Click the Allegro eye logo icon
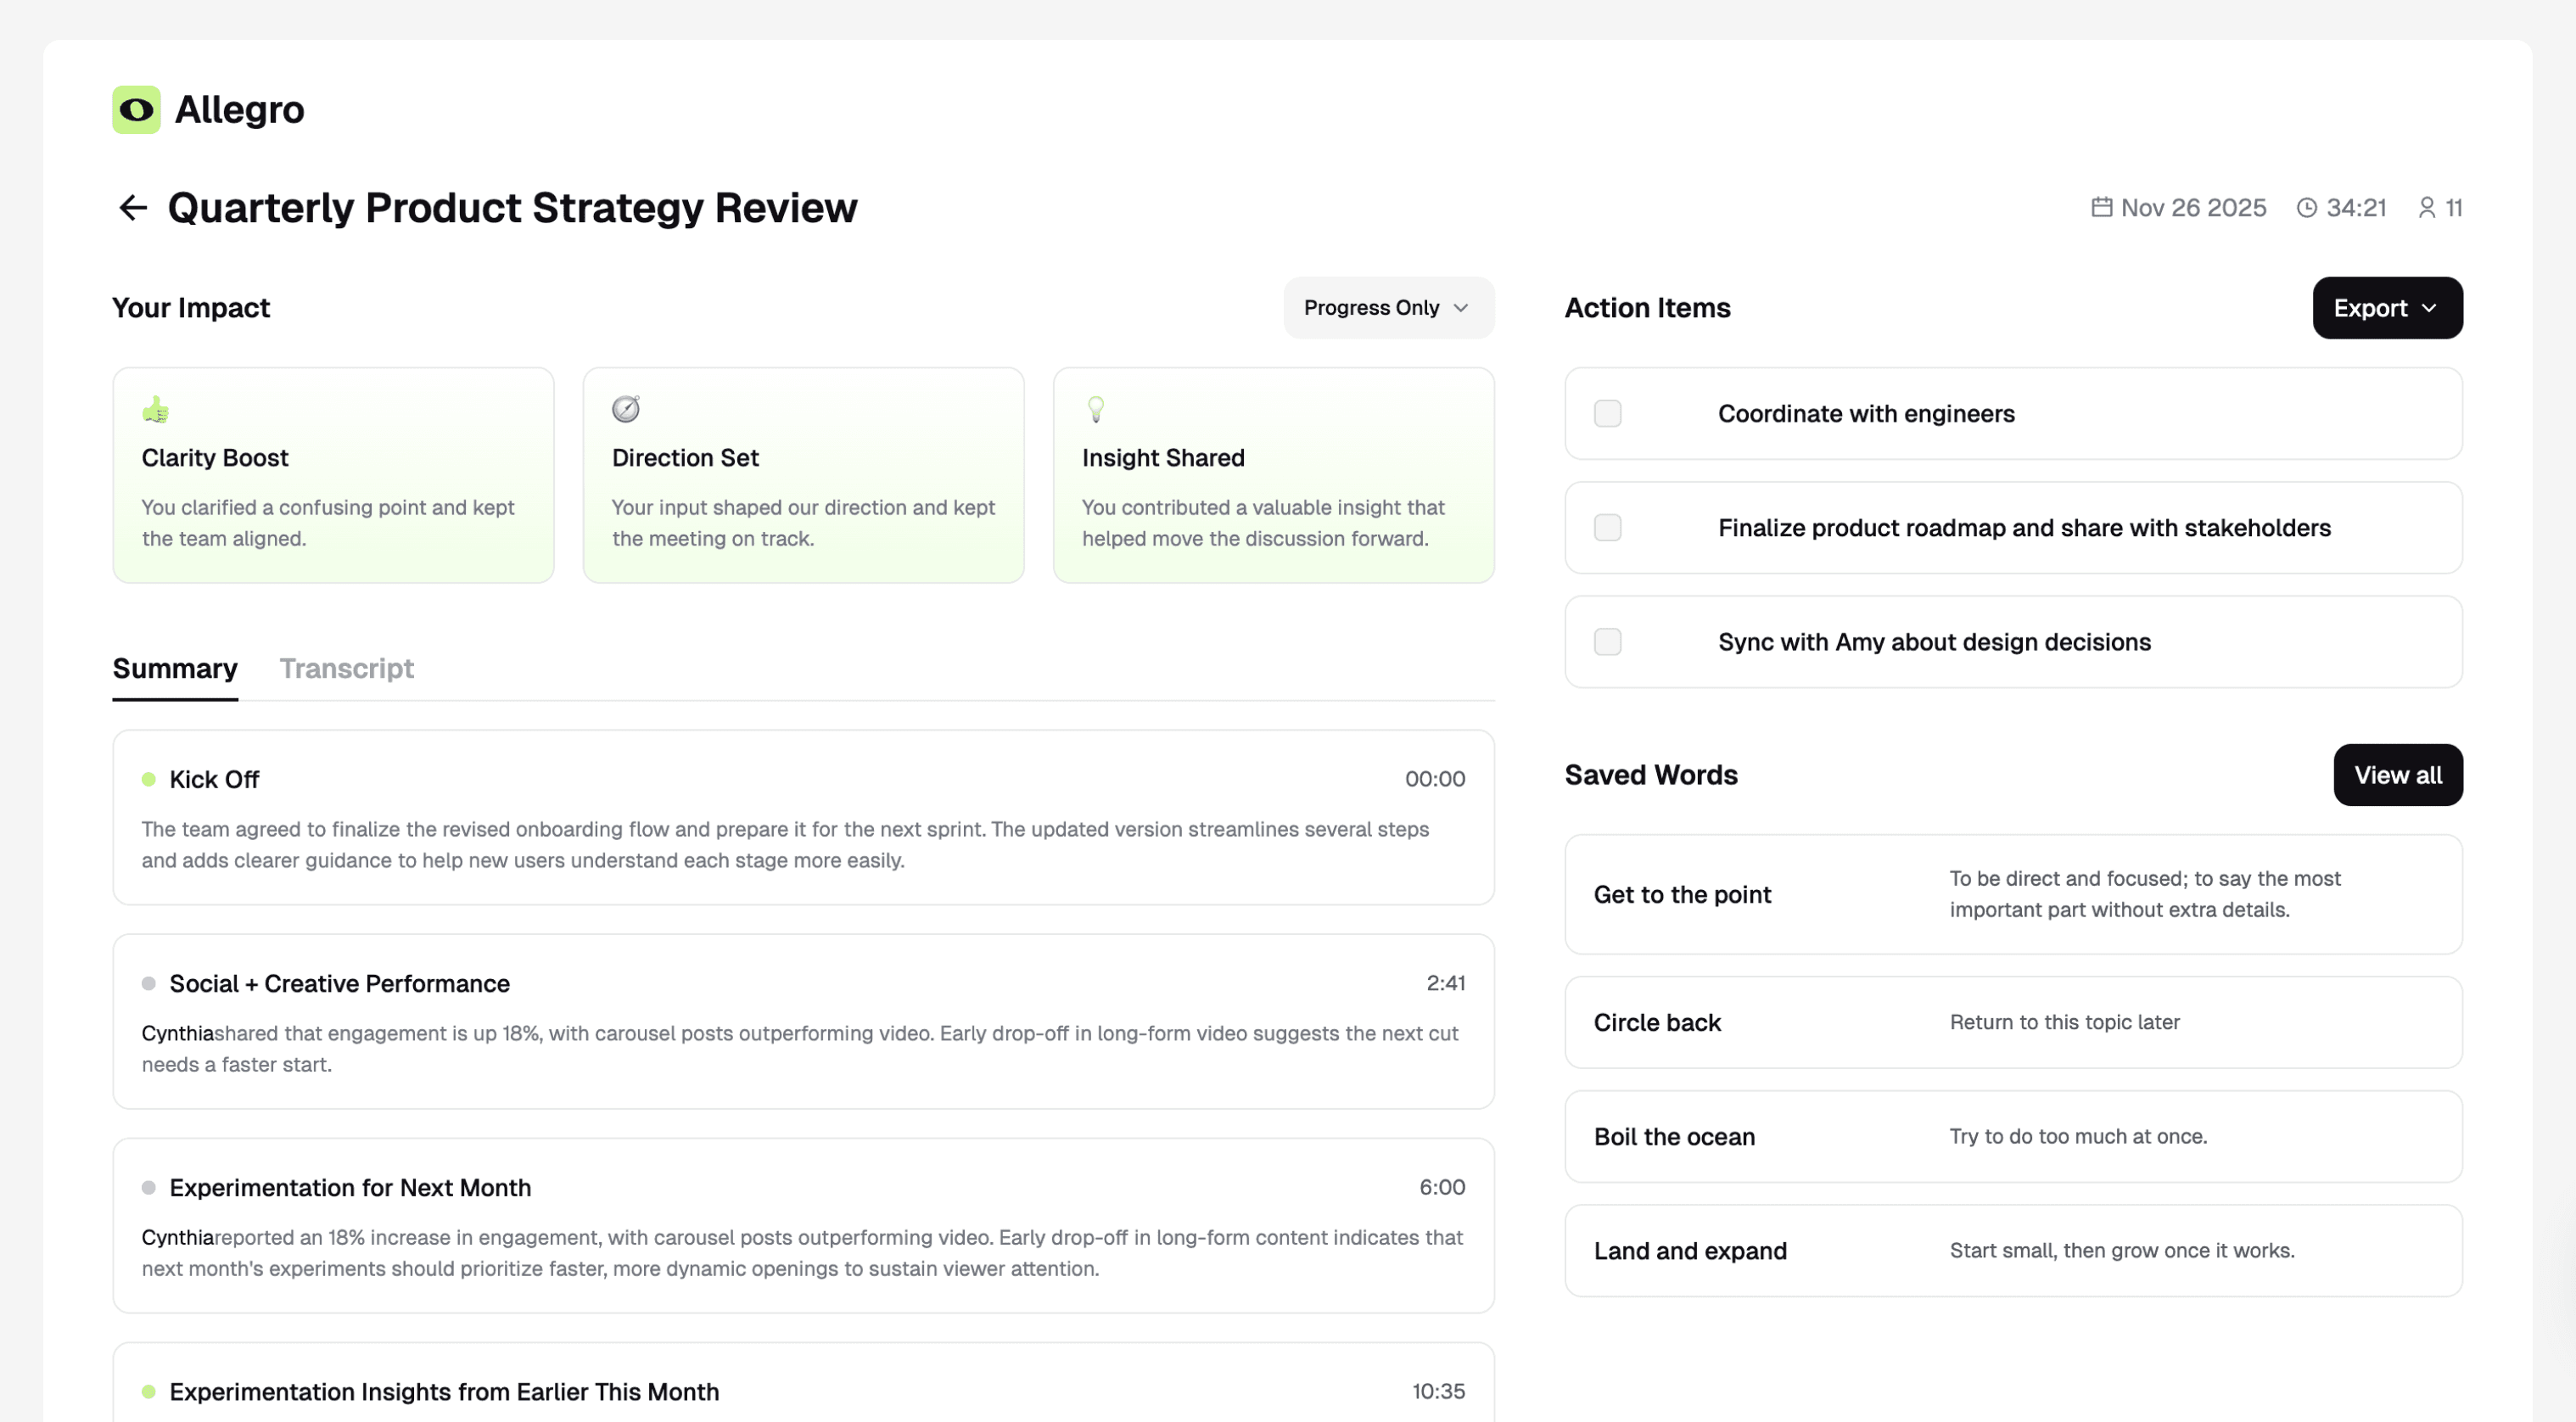This screenshot has width=2576, height=1422. click(x=136, y=109)
